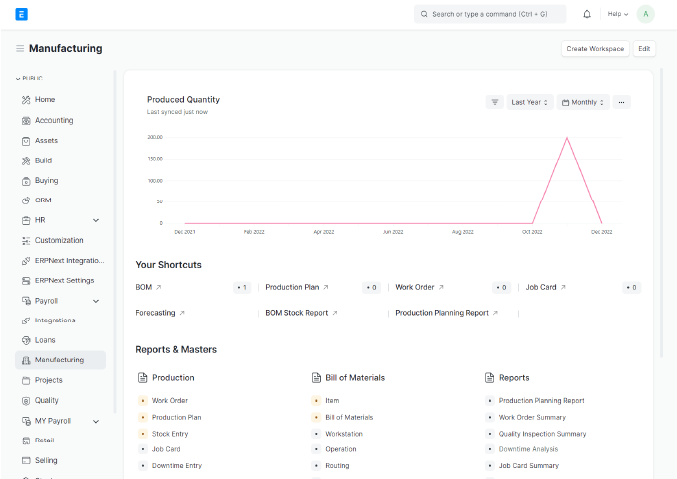This screenshot has width=677, height=479.
Task: Collapse the PUBLIC sidebar section
Action: (29, 78)
